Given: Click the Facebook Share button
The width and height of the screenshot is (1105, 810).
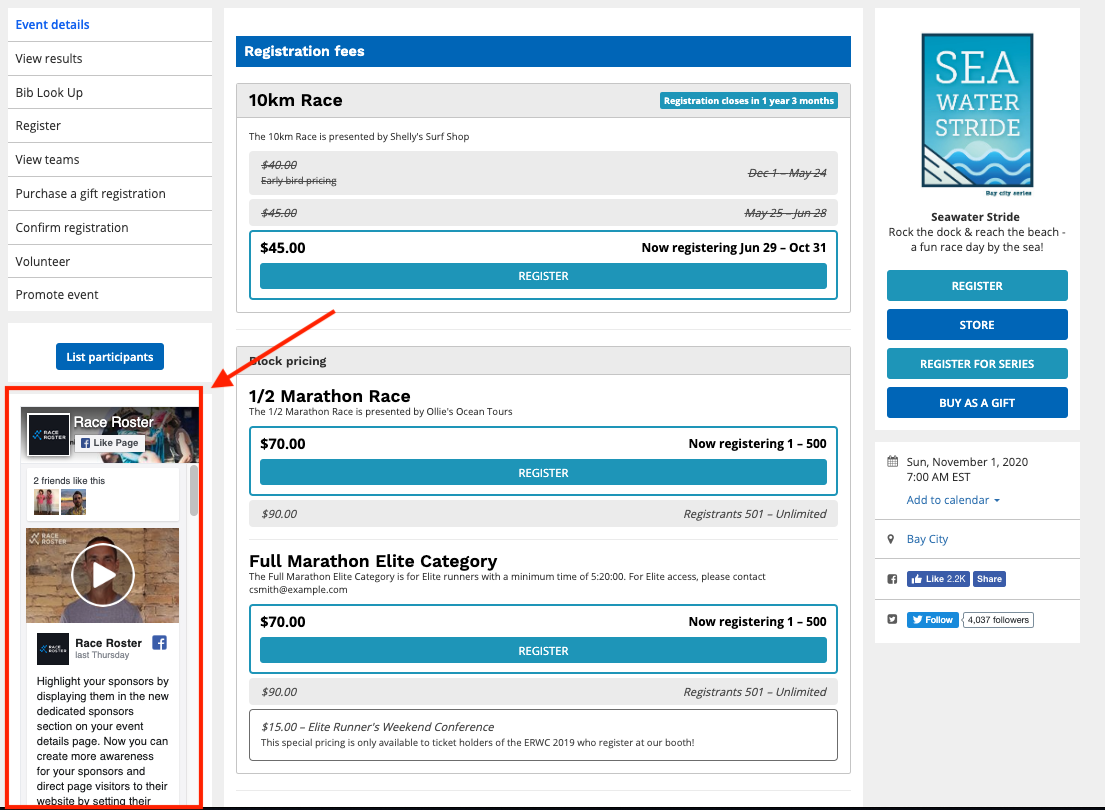Looking at the screenshot, I should tap(989, 579).
